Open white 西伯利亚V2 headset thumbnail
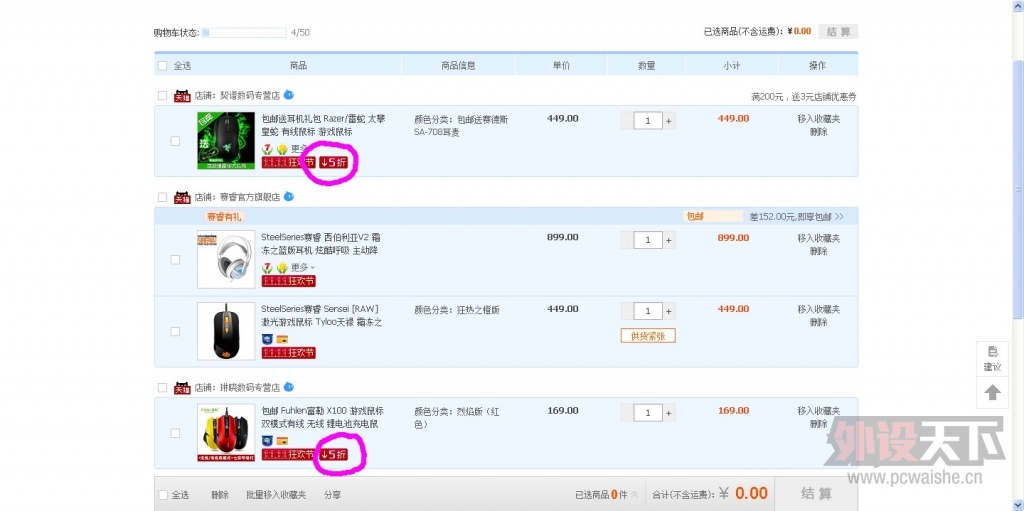The height and width of the screenshot is (511, 1024). 226,259
